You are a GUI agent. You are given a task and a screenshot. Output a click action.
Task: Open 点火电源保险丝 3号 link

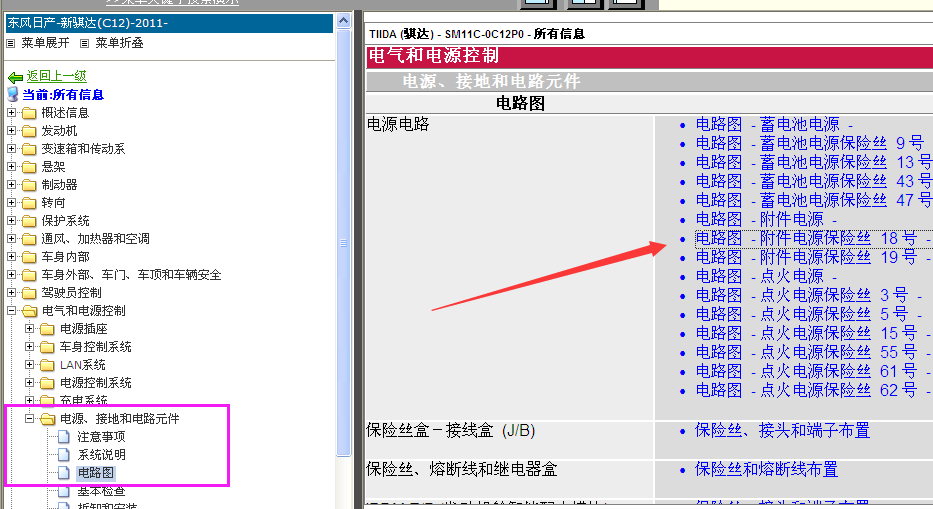point(809,295)
